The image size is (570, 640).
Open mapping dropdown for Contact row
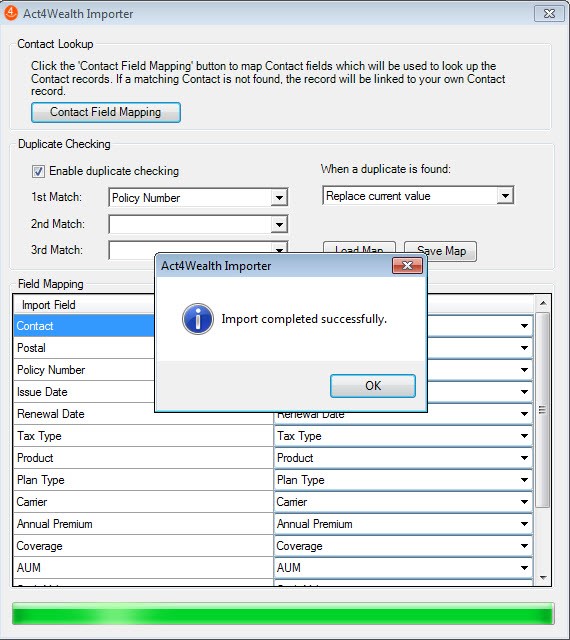[x=524, y=326]
